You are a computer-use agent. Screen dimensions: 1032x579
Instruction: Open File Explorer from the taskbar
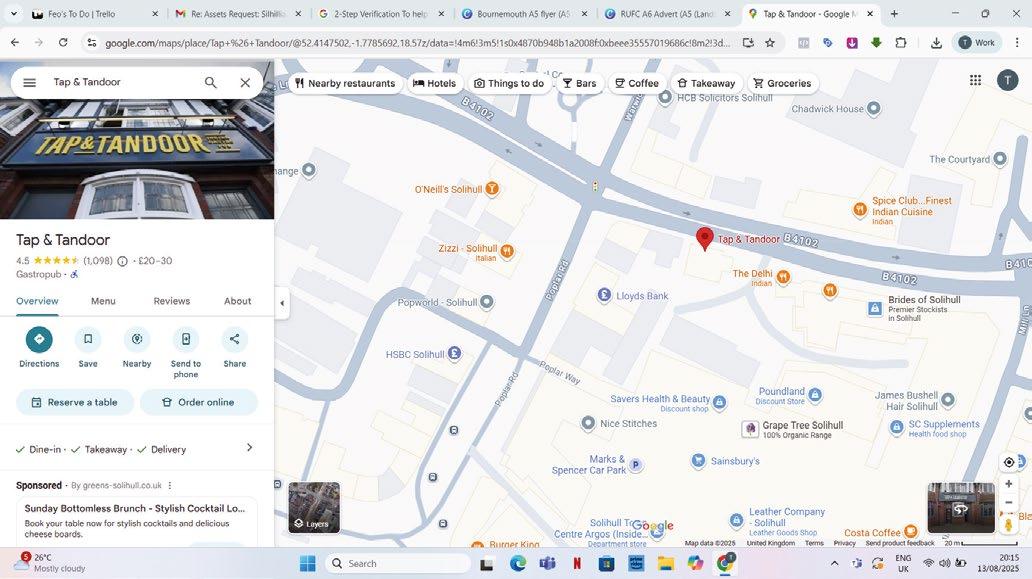tap(666, 563)
